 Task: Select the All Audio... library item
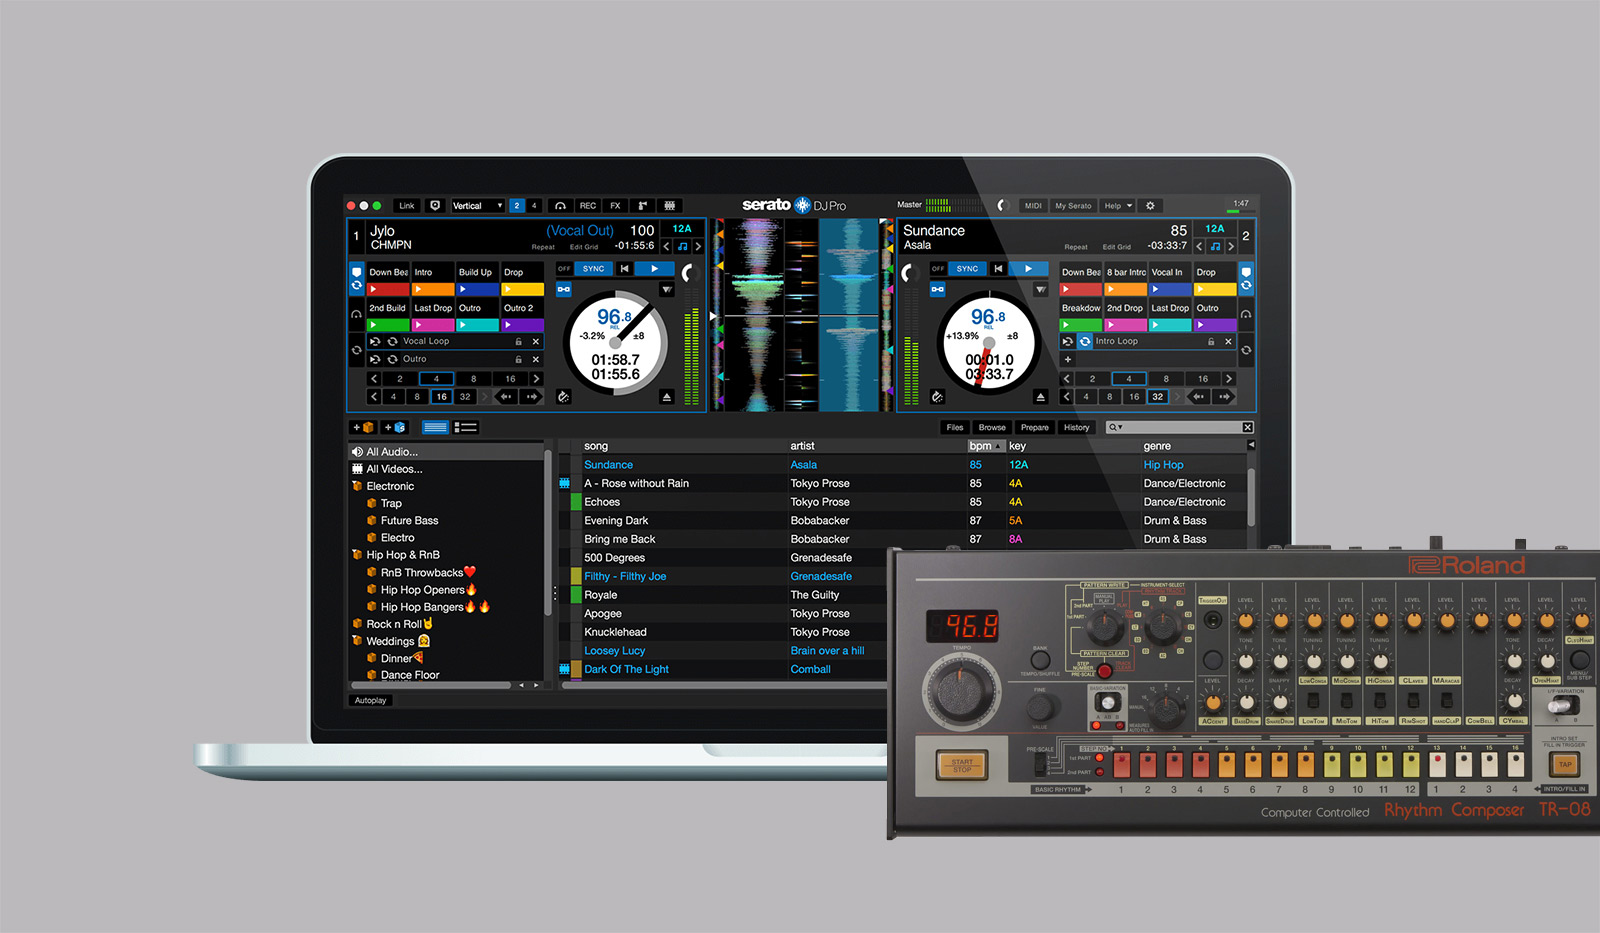pyautogui.click(x=447, y=452)
